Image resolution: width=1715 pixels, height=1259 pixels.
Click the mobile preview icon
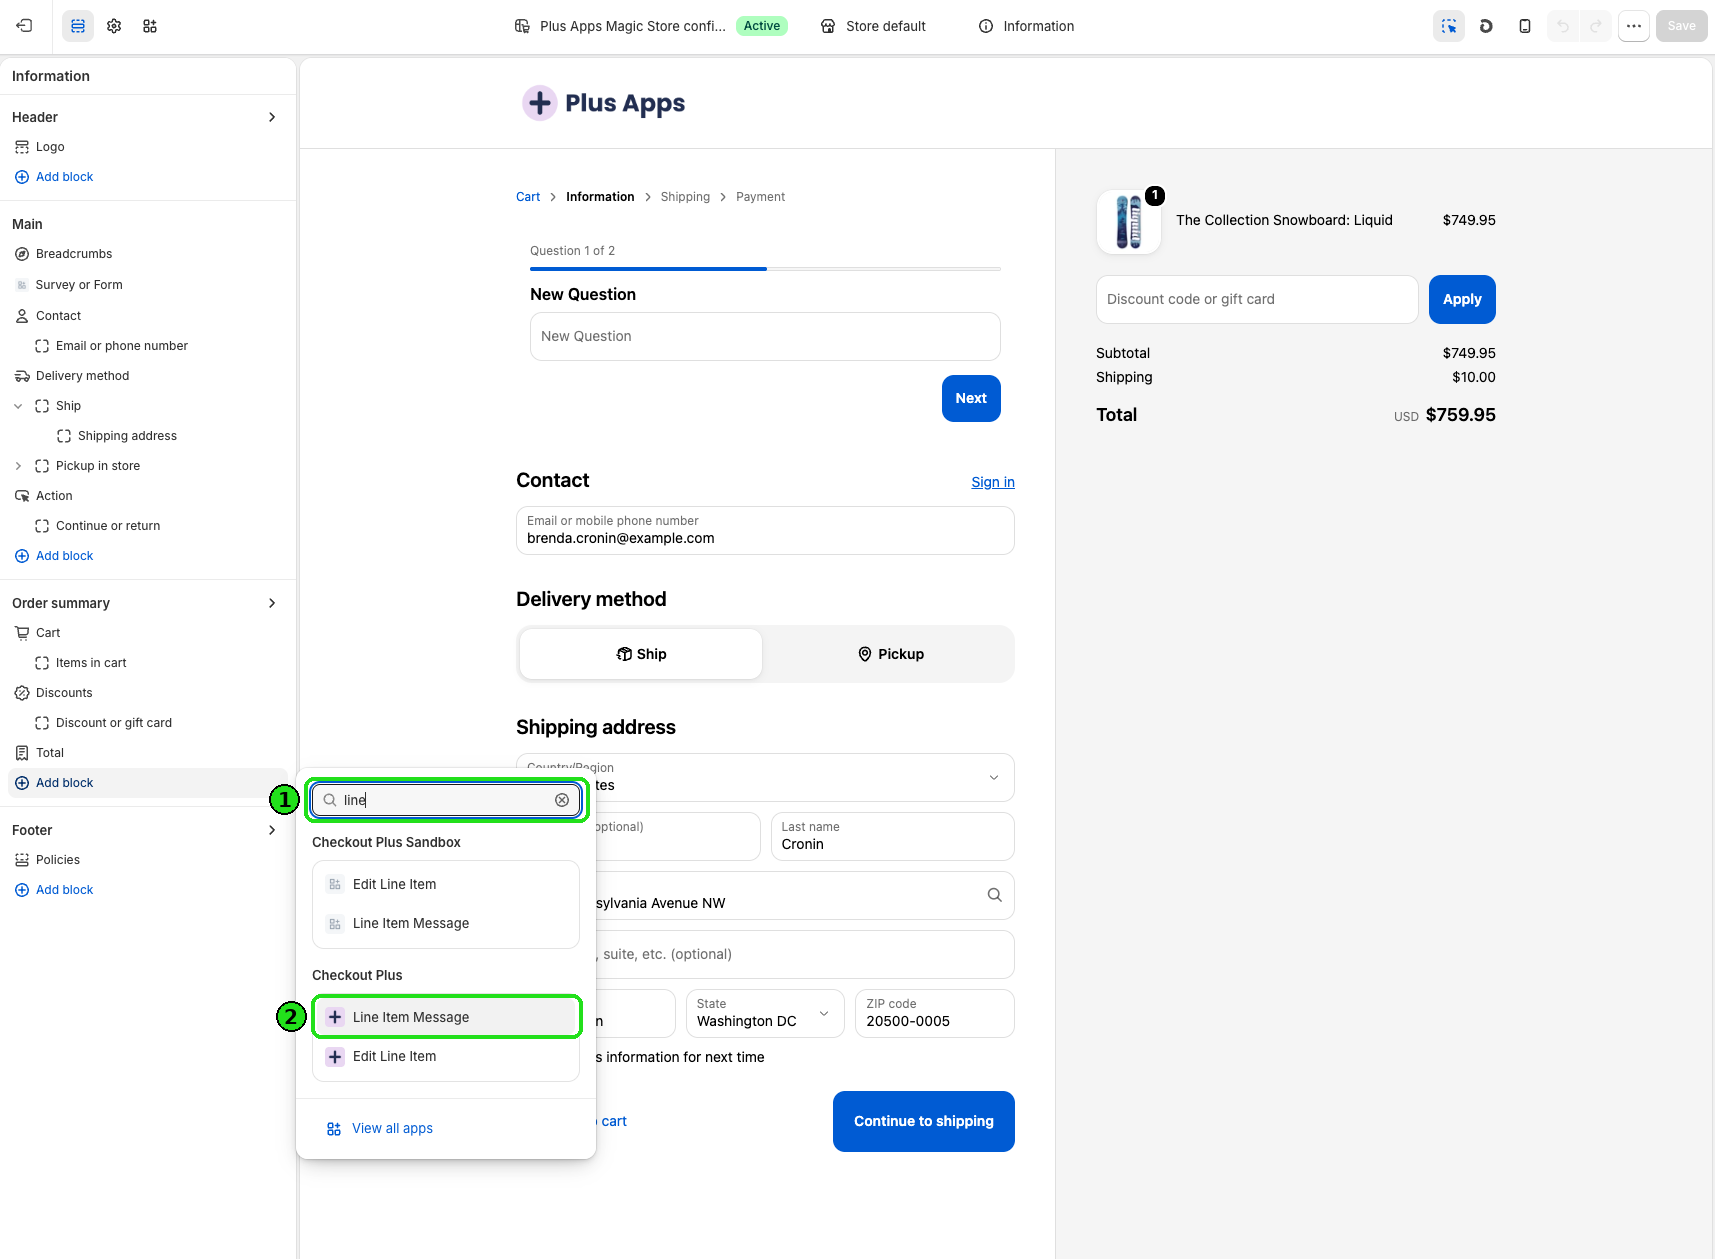click(x=1525, y=26)
